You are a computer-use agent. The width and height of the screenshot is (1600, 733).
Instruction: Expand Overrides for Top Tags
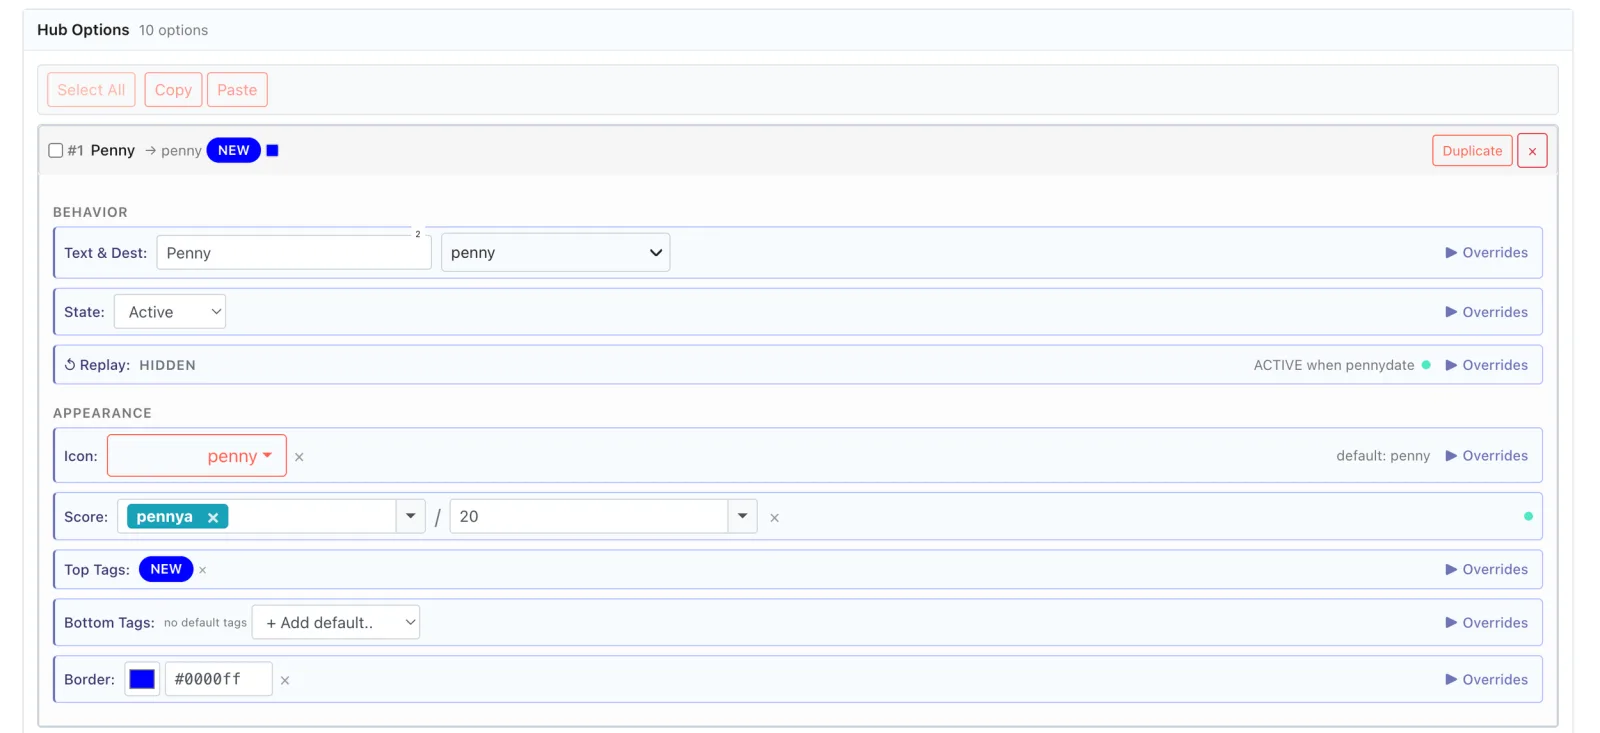(1486, 570)
